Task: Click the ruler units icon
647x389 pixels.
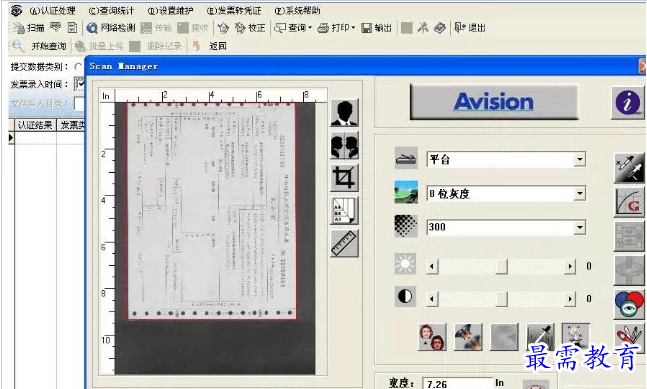Action: tap(345, 243)
